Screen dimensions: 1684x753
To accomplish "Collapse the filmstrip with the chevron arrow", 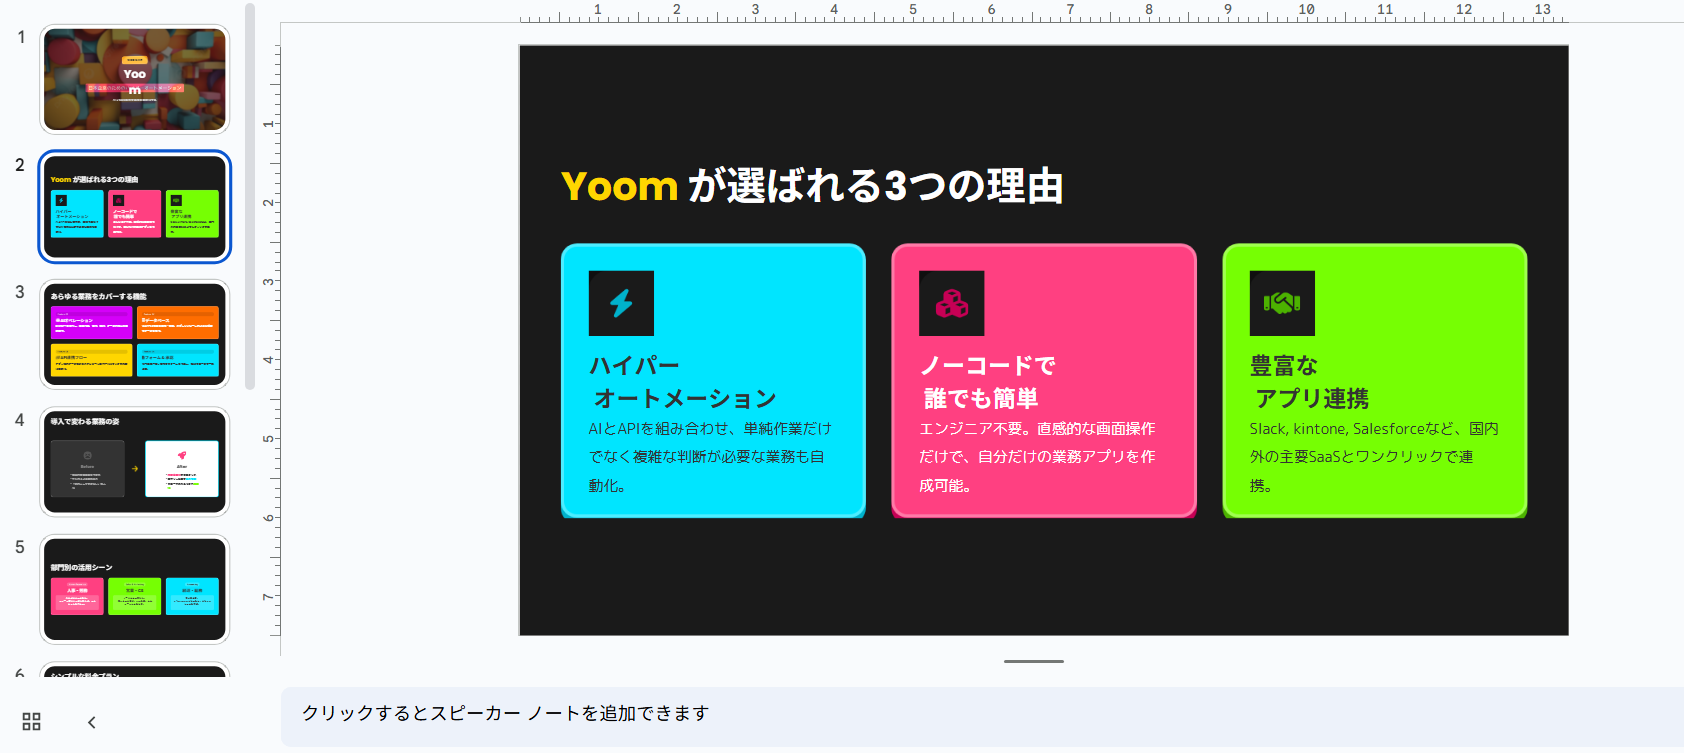I will point(91,722).
